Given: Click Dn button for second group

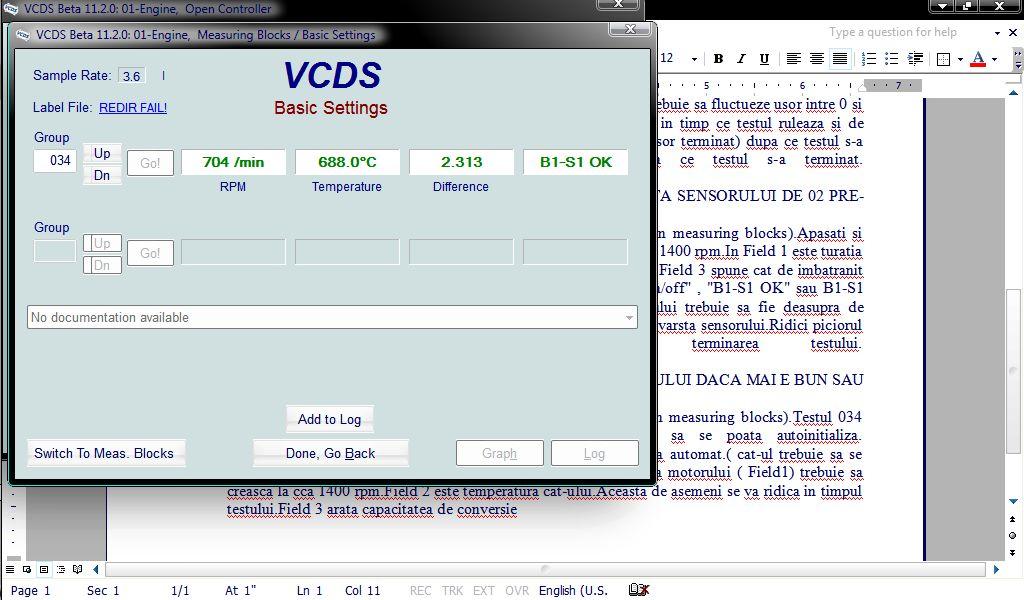Looking at the screenshot, I should coord(102,265).
